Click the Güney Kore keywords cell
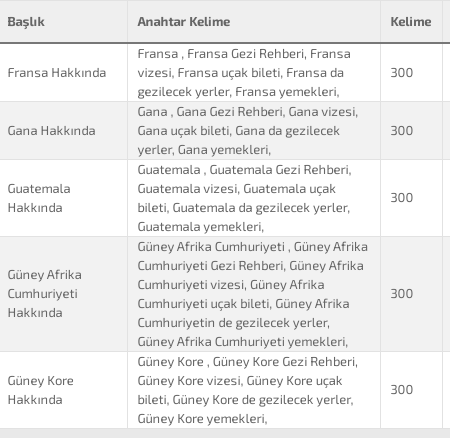450x438 pixels. (x=254, y=390)
